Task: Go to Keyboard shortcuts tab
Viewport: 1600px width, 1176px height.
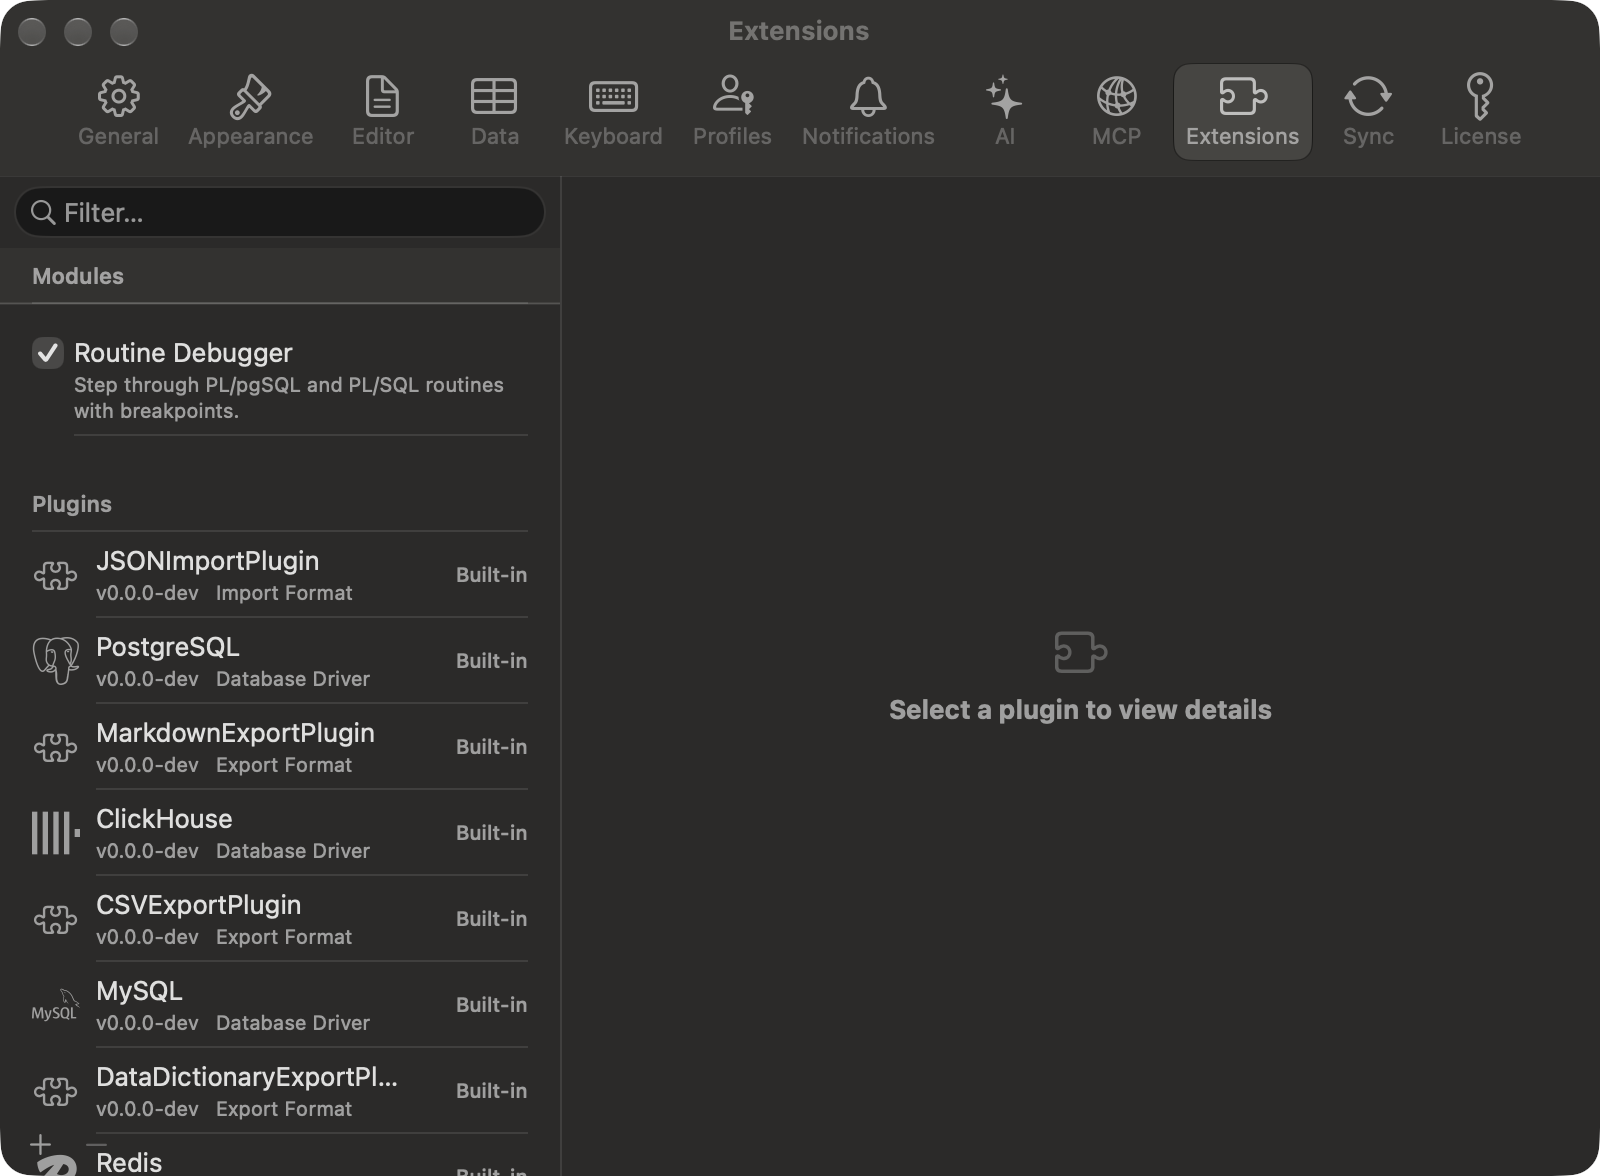Action: pos(613,112)
